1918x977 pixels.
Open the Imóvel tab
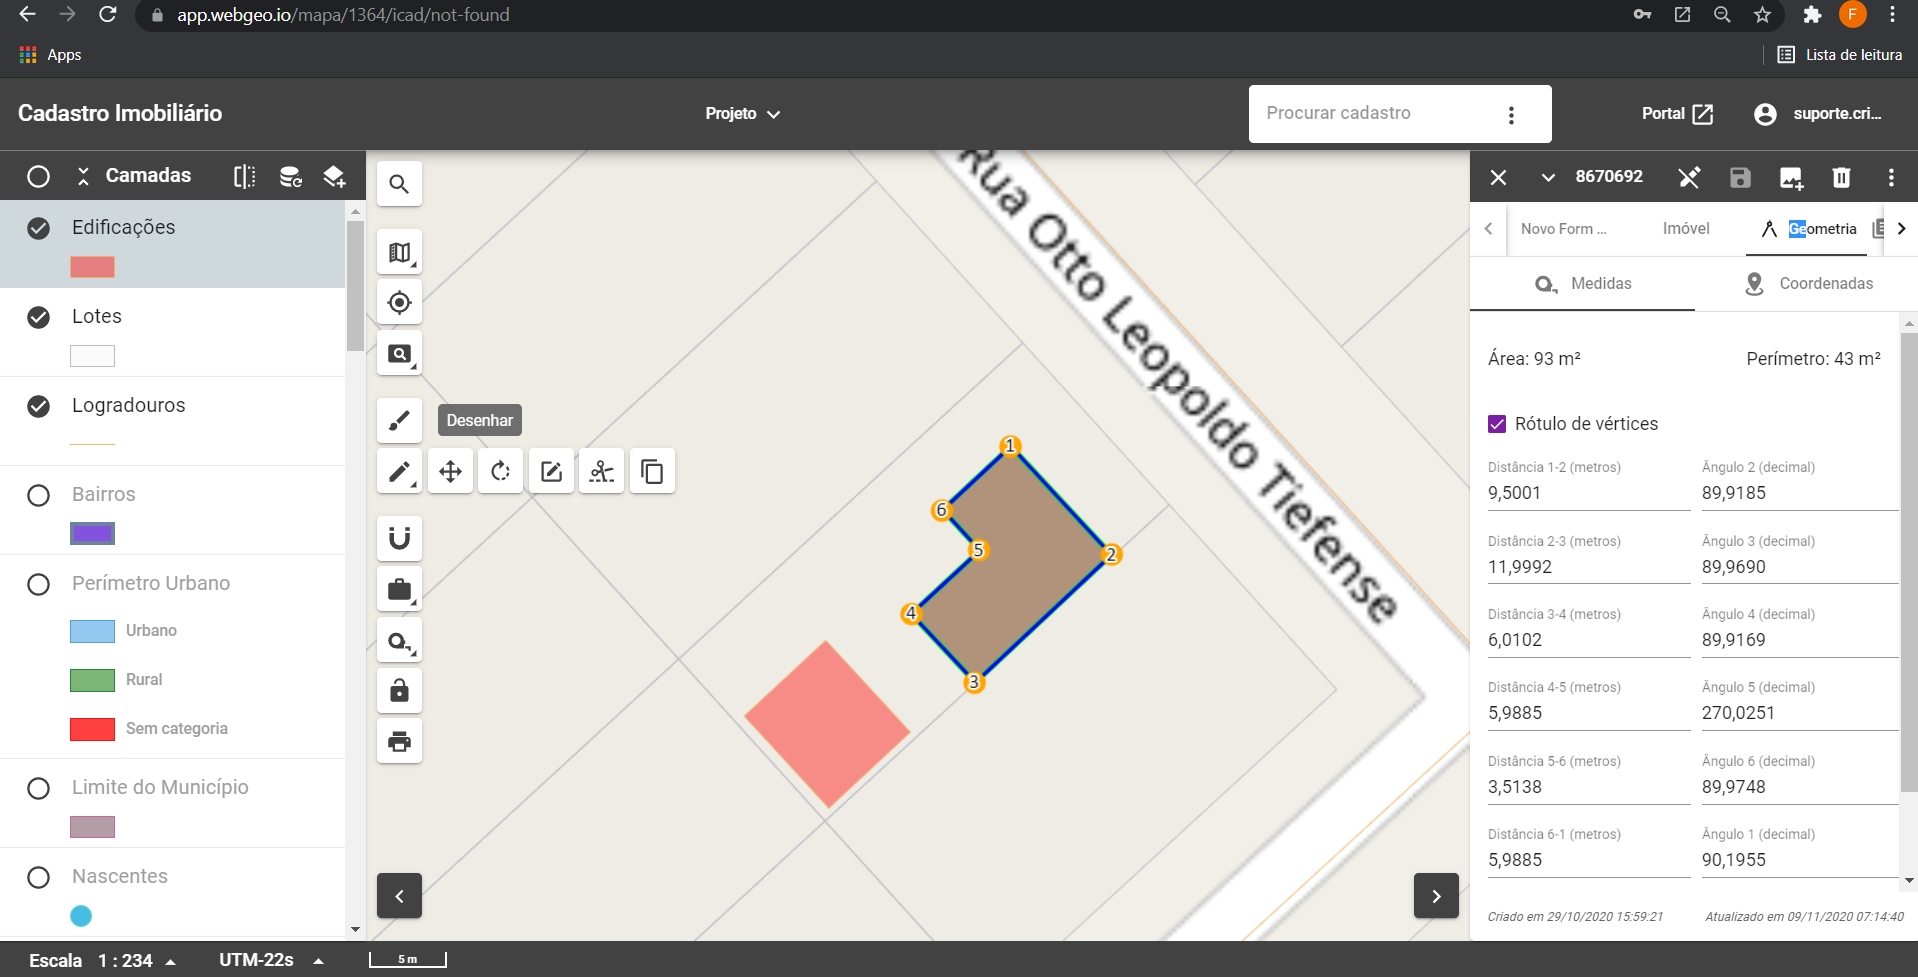pos(1685,229)
